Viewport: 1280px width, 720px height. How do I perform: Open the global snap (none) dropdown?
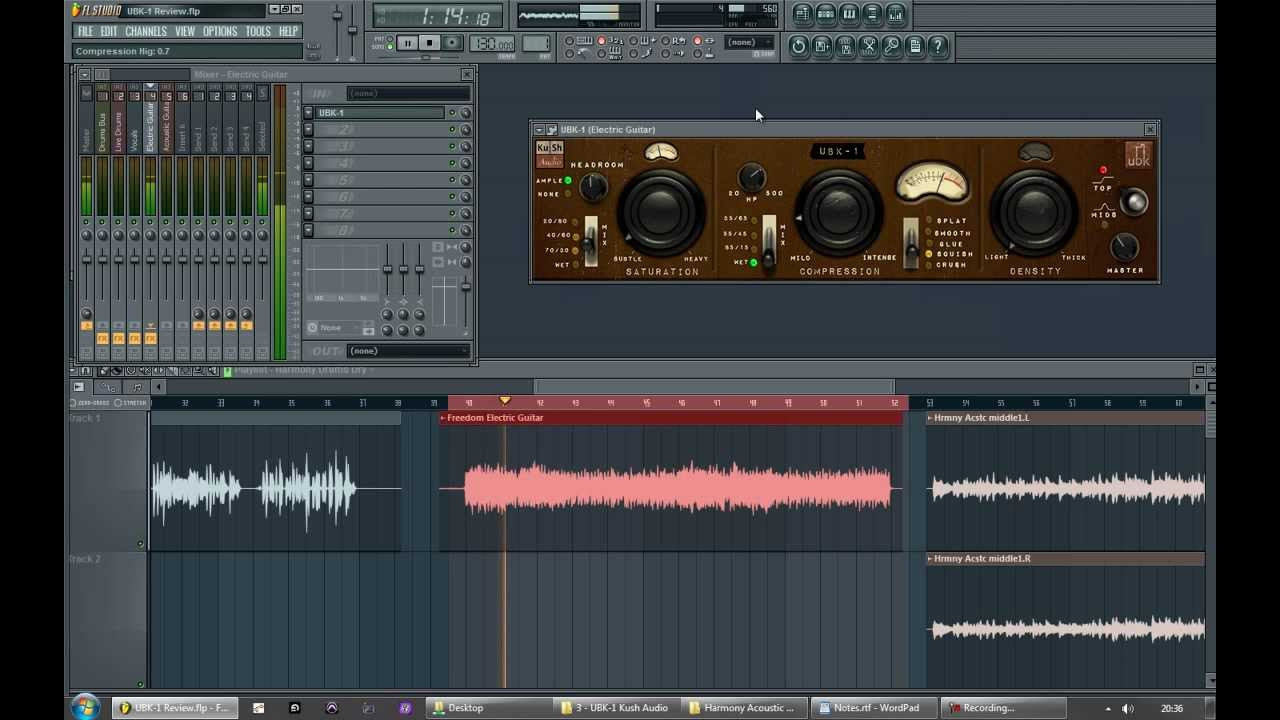pos(751,42)
